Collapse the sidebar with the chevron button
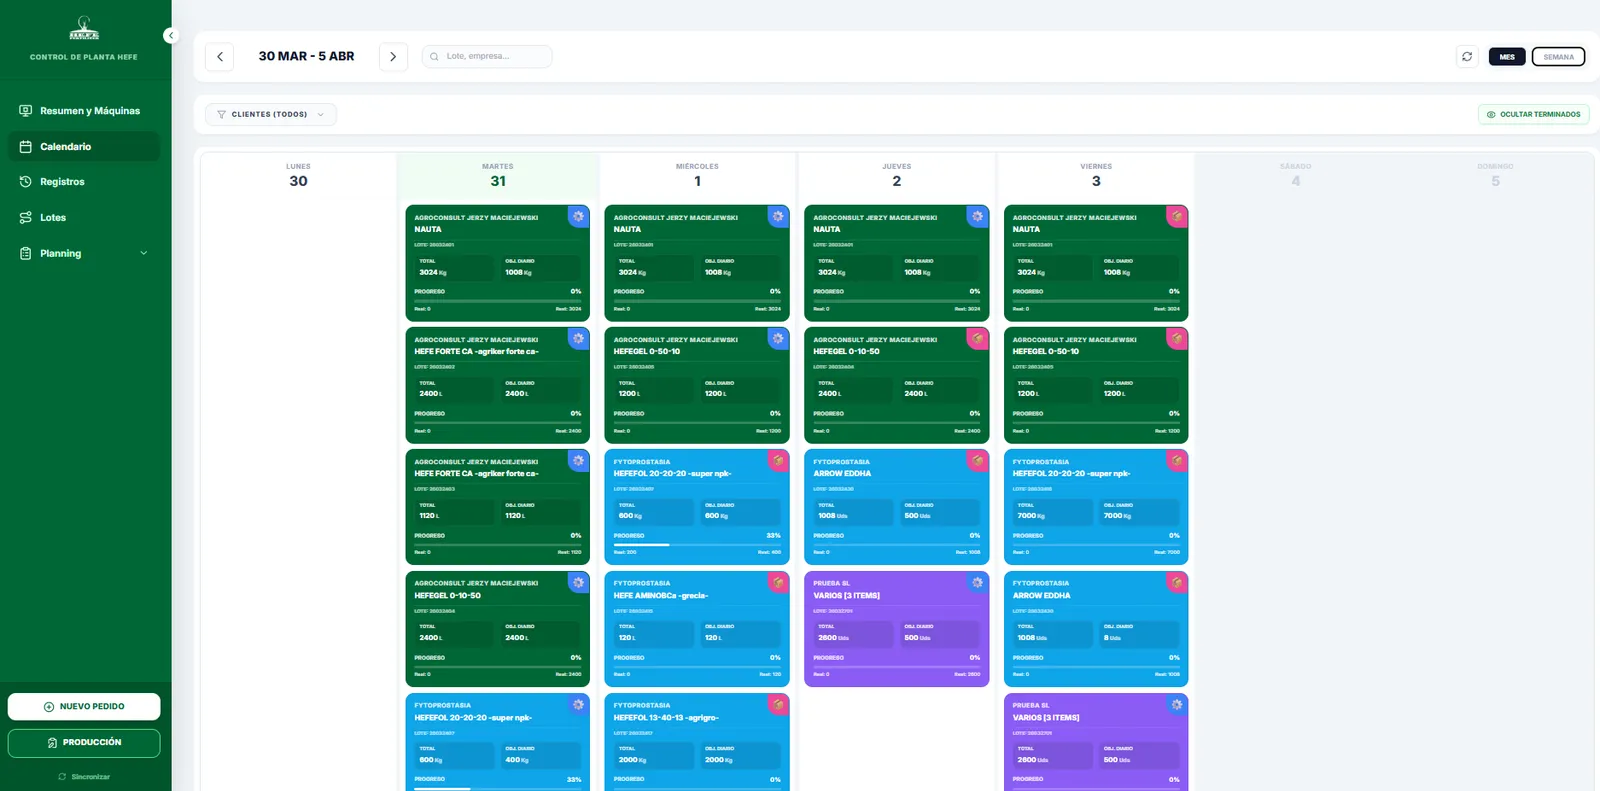 (x=170, y=35)
